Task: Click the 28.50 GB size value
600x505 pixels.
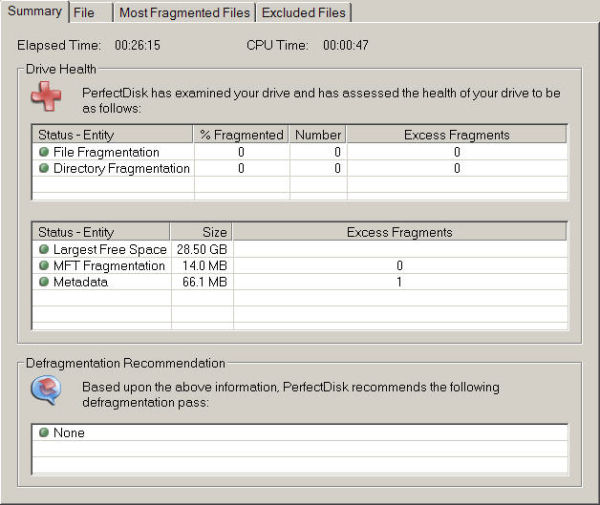Action: tap(202, 249)
